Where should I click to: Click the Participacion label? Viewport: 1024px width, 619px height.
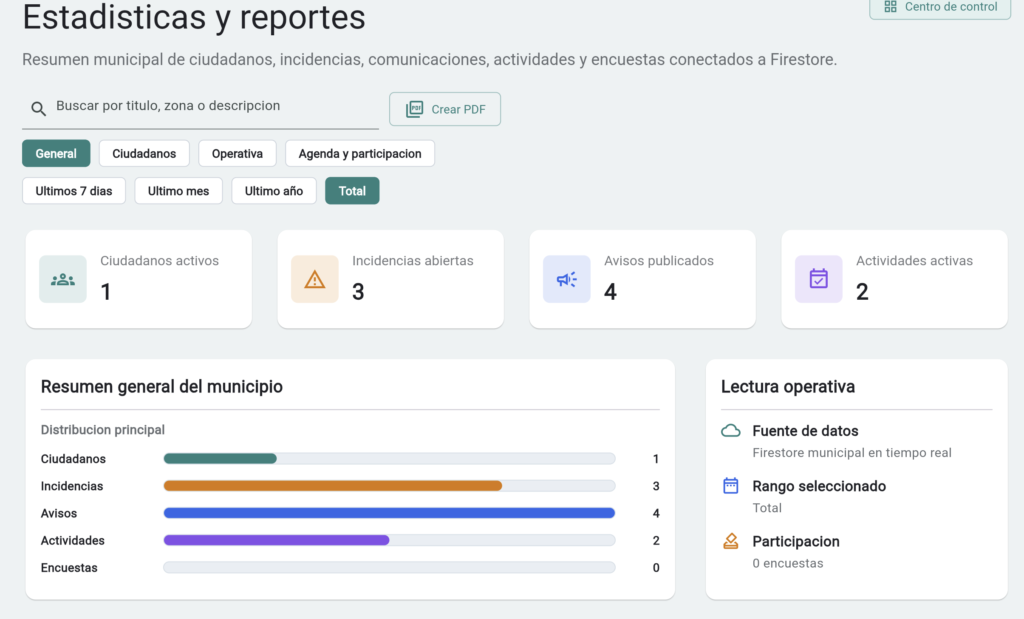(796, 541)
